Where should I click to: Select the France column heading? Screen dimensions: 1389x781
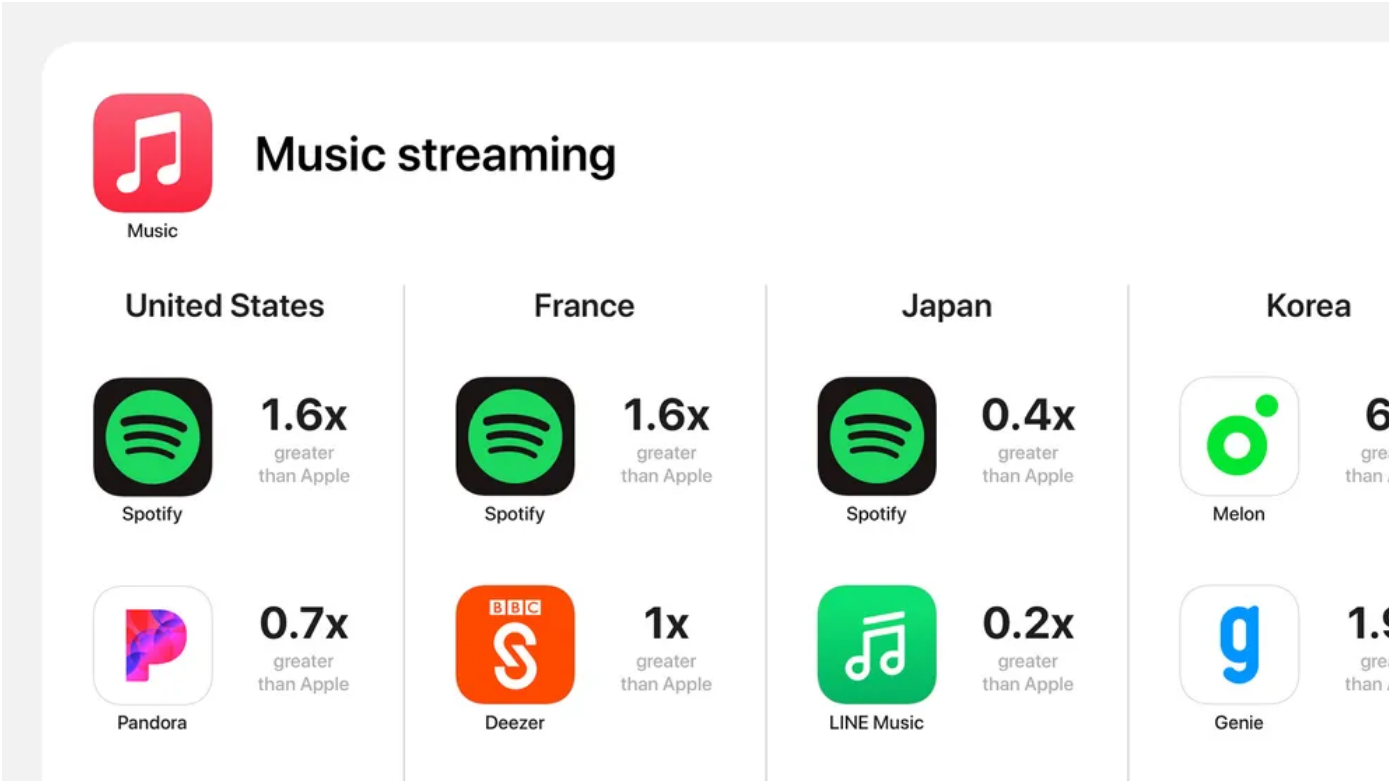tap(584, 306)
